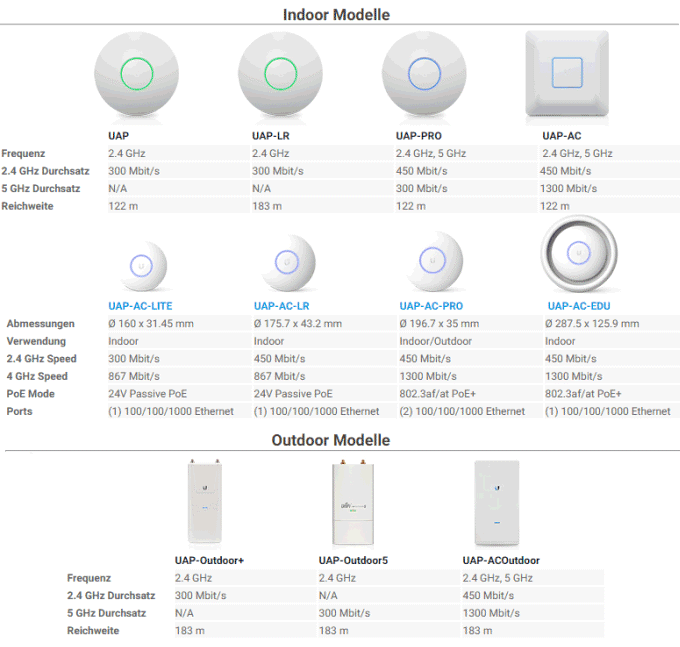The height and width of the screenshot is (647, 680).
Task: Click the Outdoor Modelle heading
Action: [330, 440]
